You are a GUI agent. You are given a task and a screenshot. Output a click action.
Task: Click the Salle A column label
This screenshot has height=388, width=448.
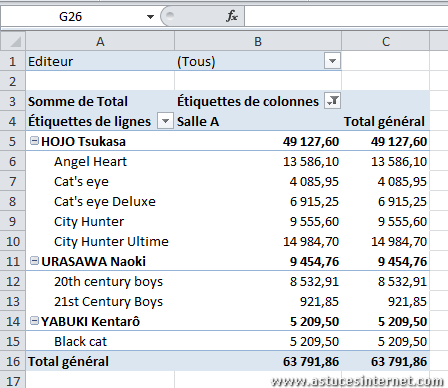click(258, 121)
